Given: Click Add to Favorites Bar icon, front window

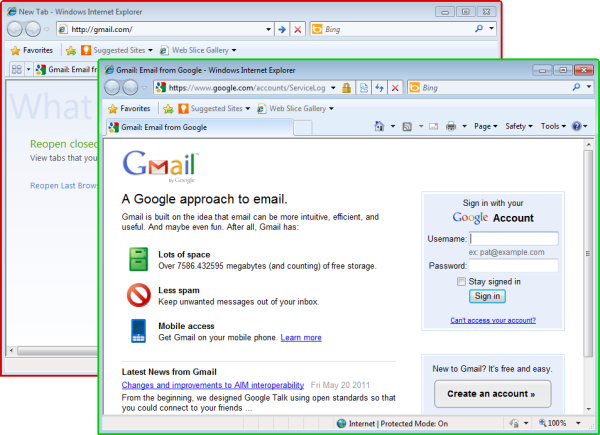Looking at the screenshot, I should [x=168, y=109].
